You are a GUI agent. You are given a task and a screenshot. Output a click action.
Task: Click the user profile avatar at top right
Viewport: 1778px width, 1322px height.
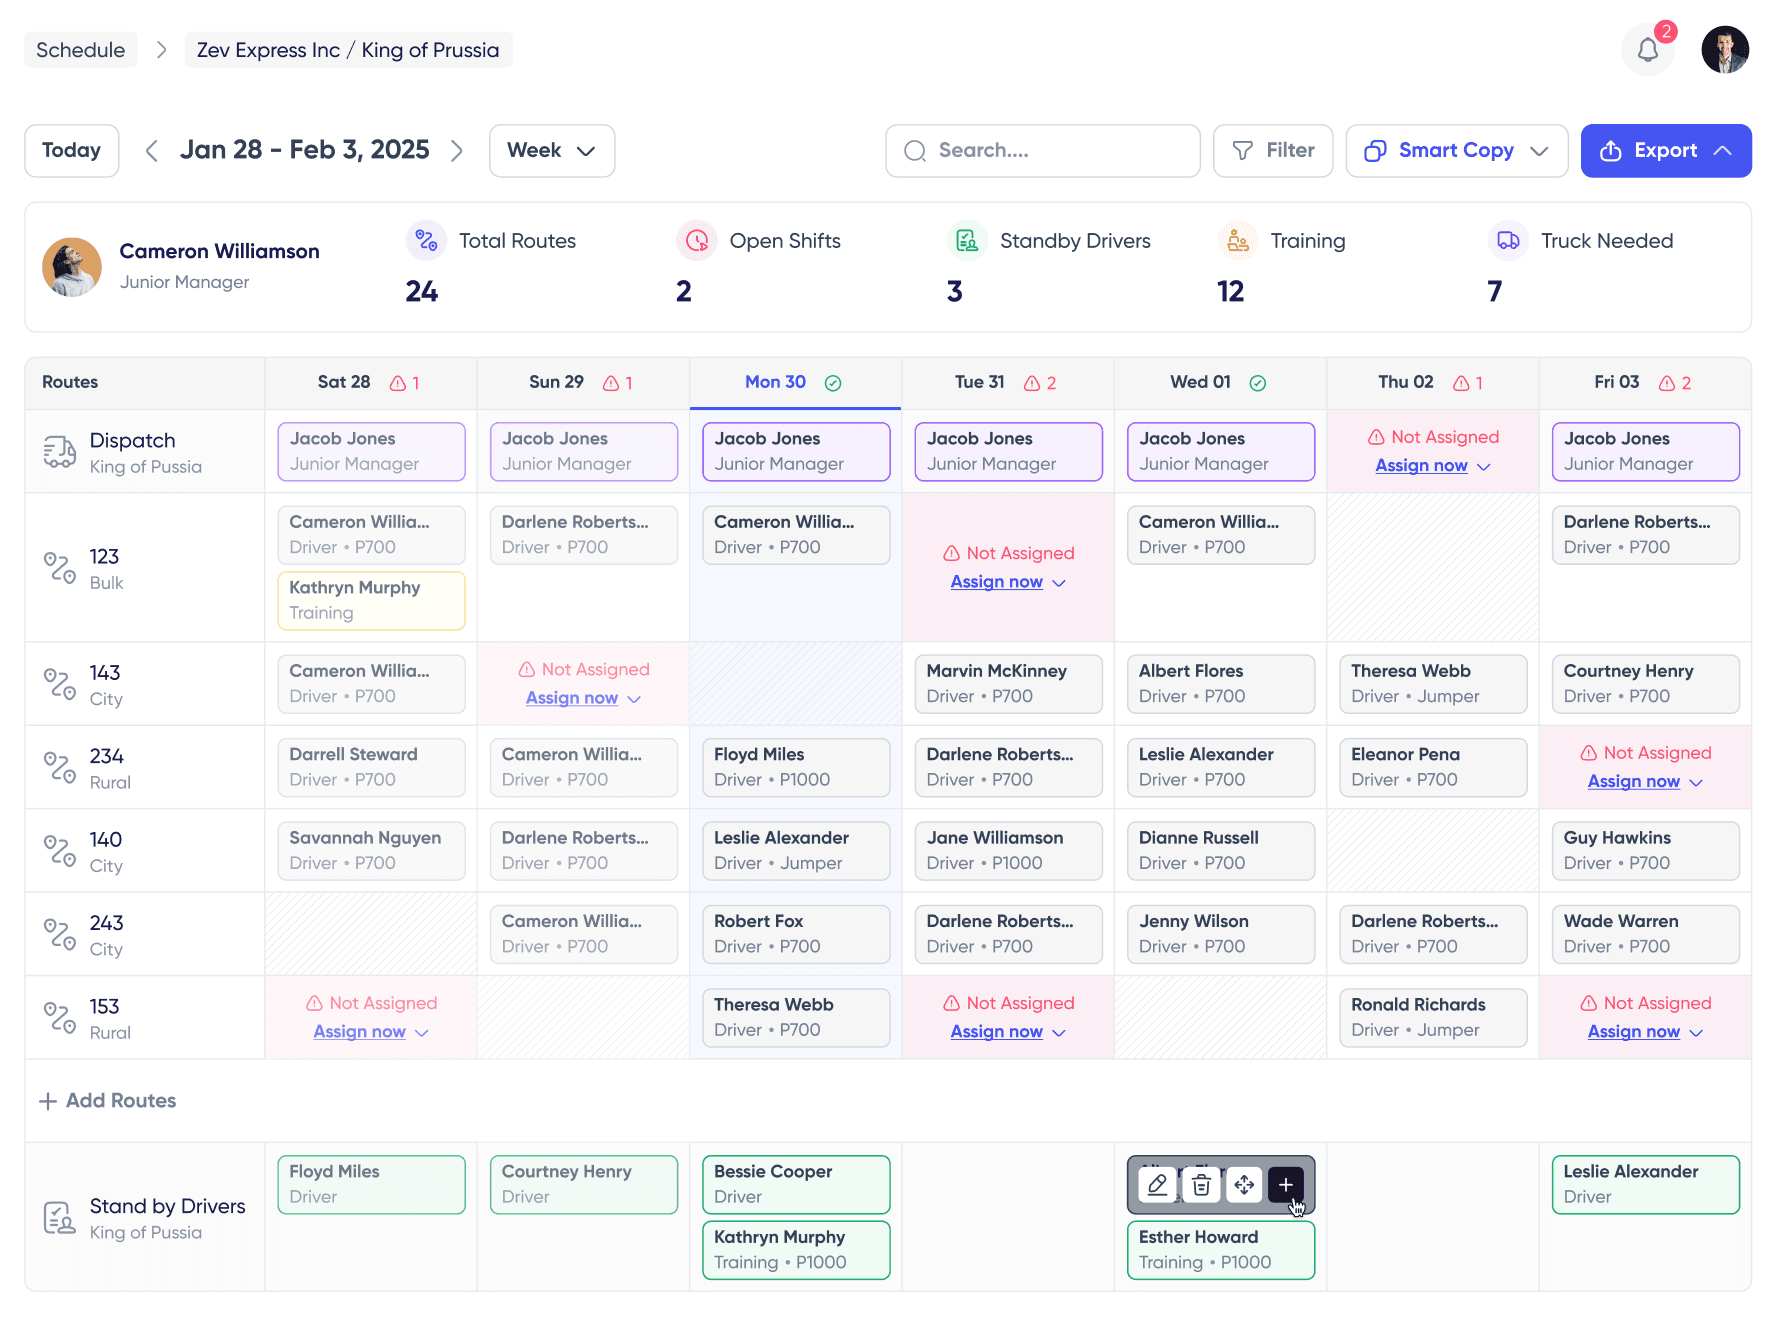click(x=1725, y=50)
